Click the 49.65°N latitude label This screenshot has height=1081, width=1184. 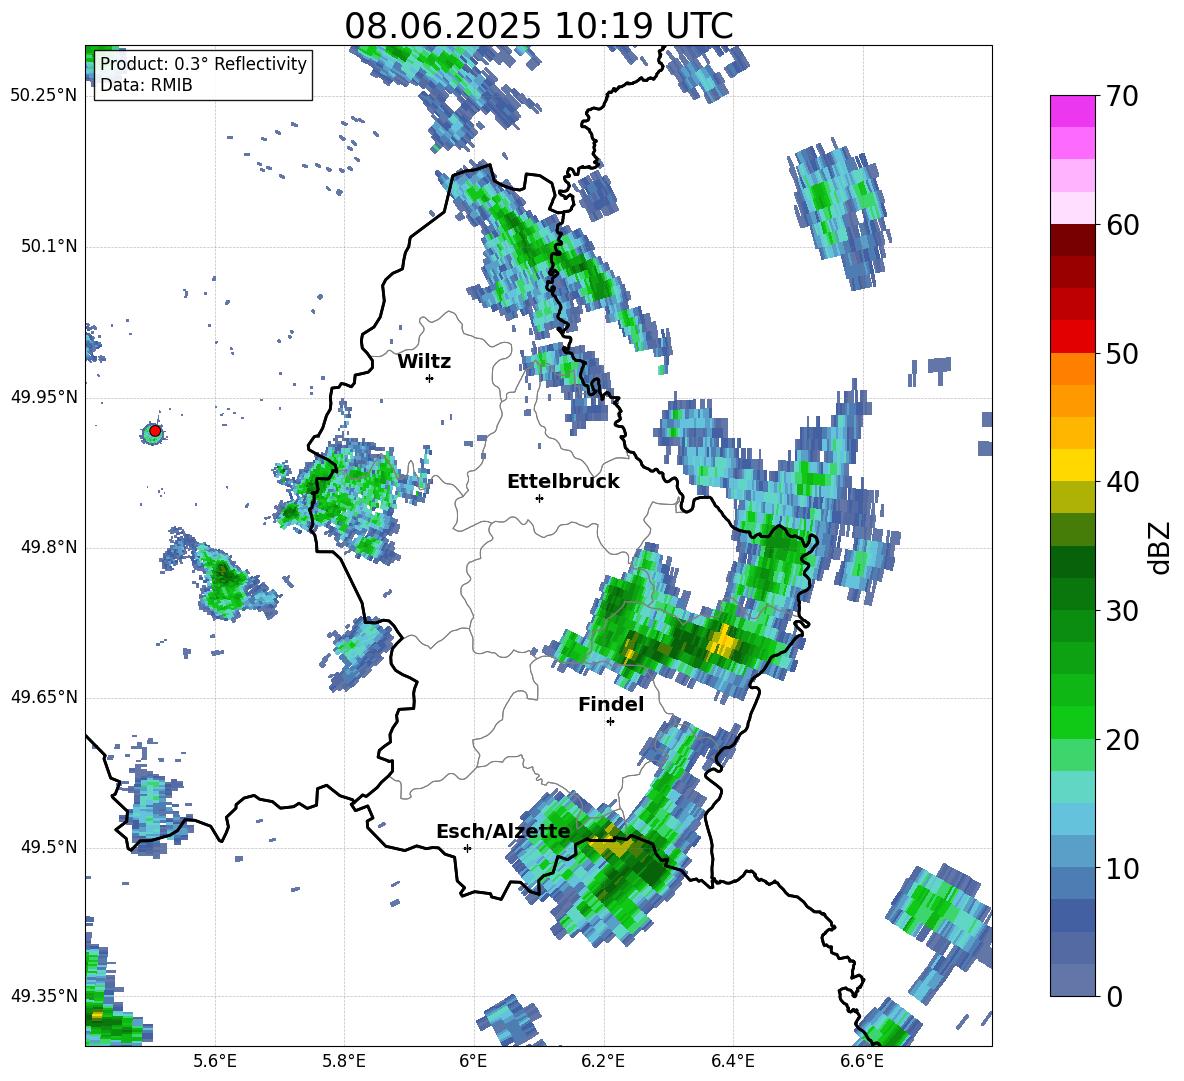click(44, 697)
